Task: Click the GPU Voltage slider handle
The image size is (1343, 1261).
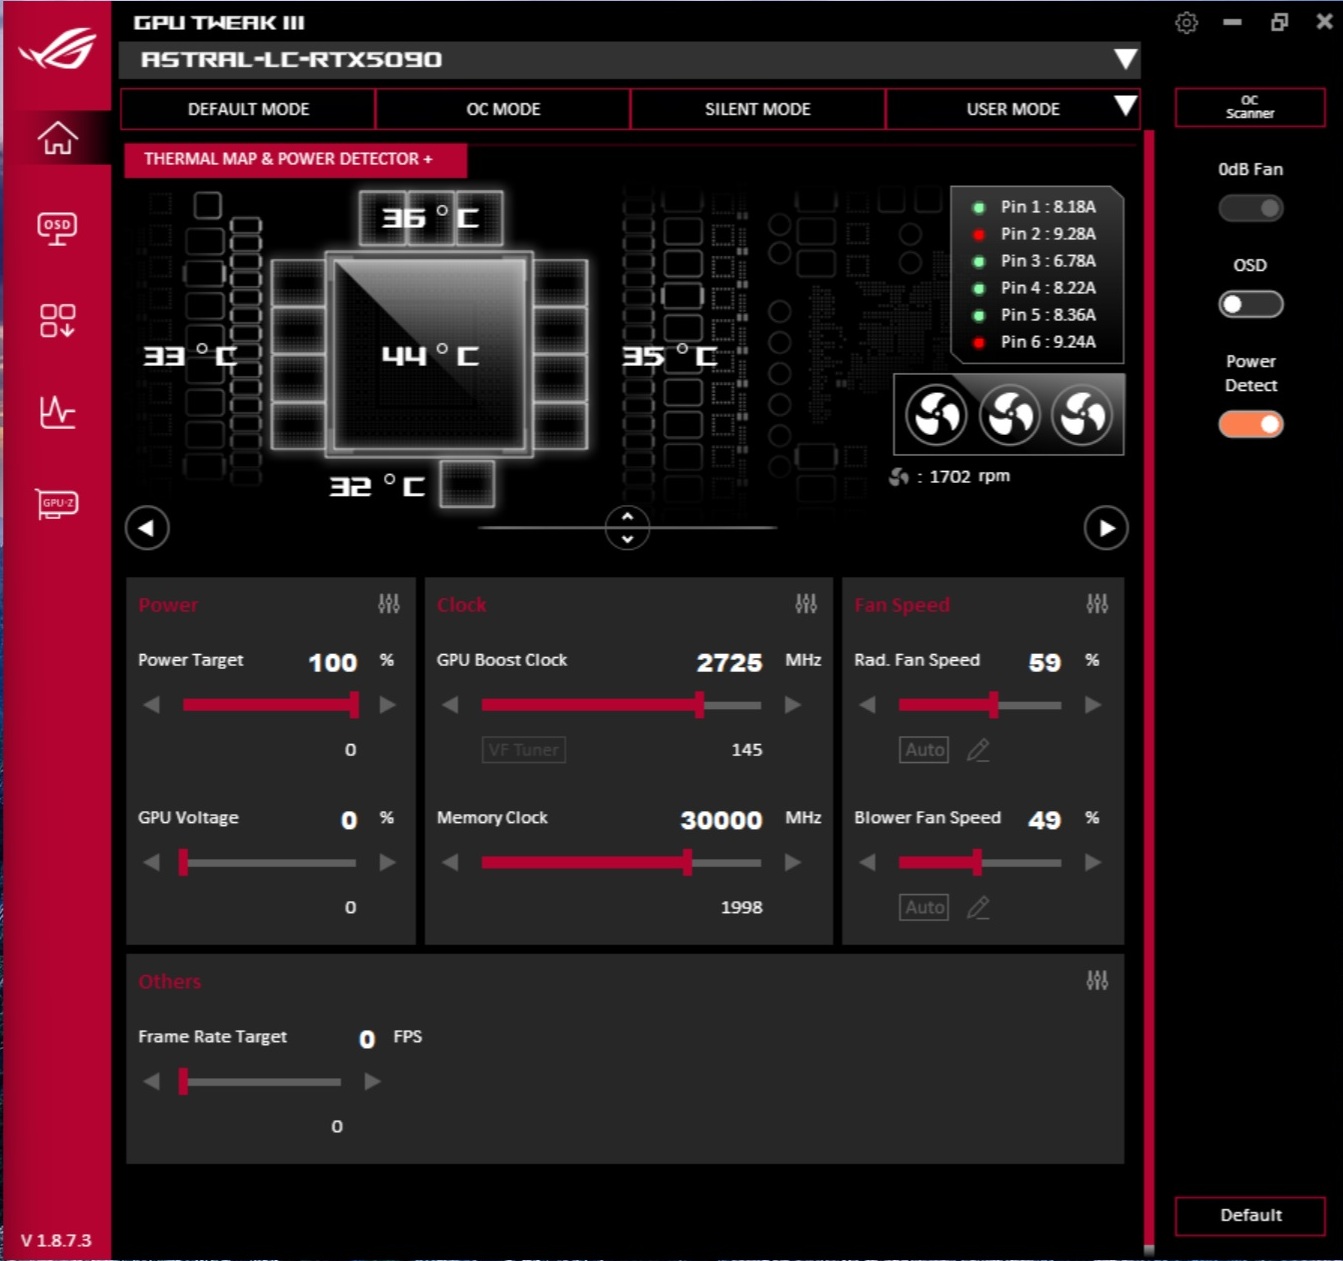Action: (x=183, y=862)
